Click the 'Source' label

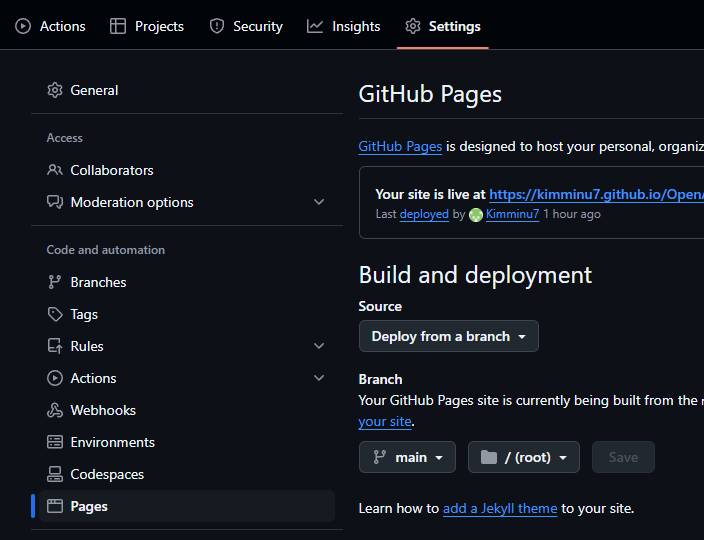[380, 306]
